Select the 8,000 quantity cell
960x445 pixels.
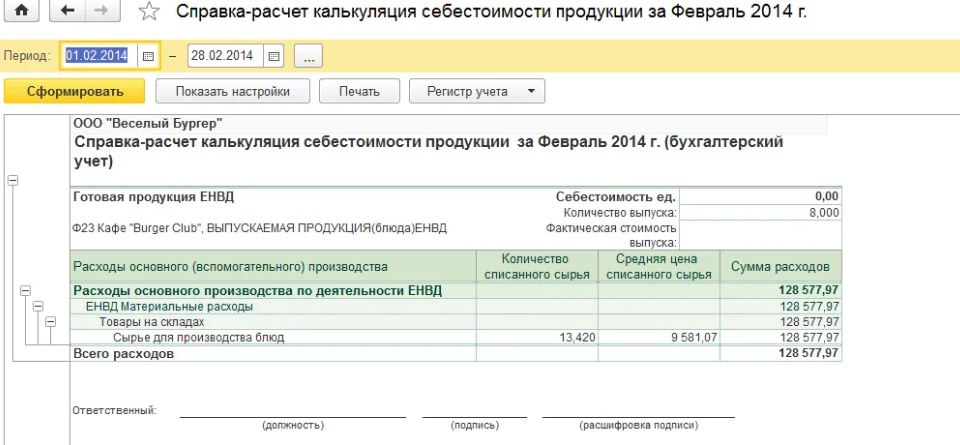[x=760, y=212]
